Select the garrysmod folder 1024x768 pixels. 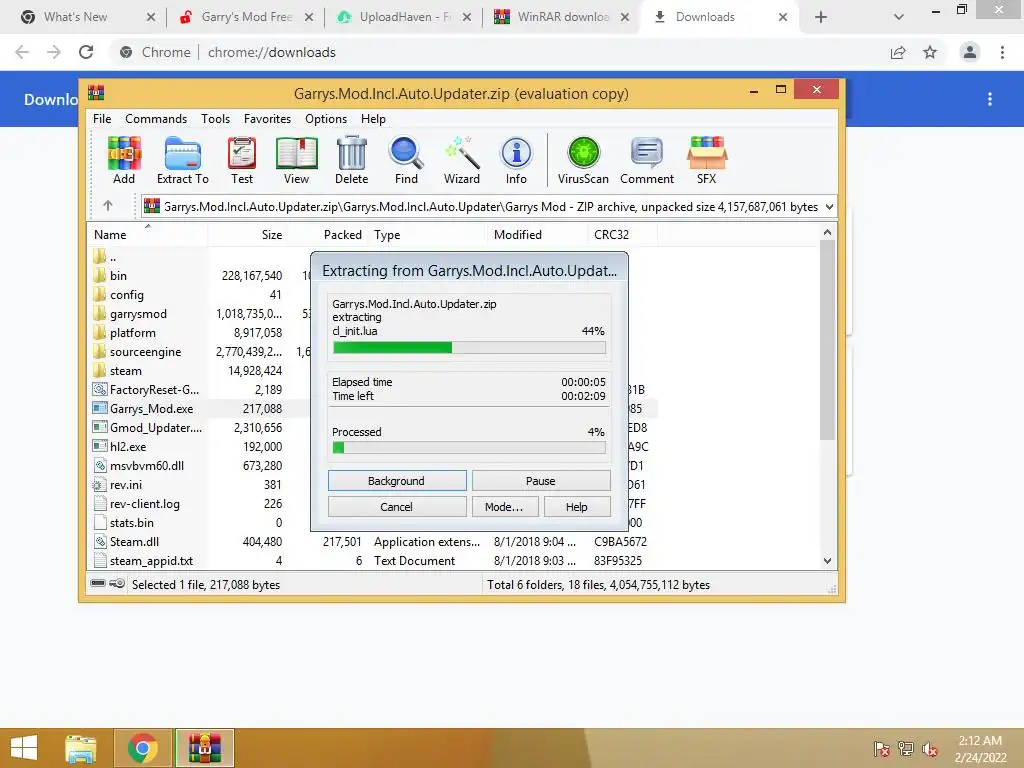click(x=138, y=313)
